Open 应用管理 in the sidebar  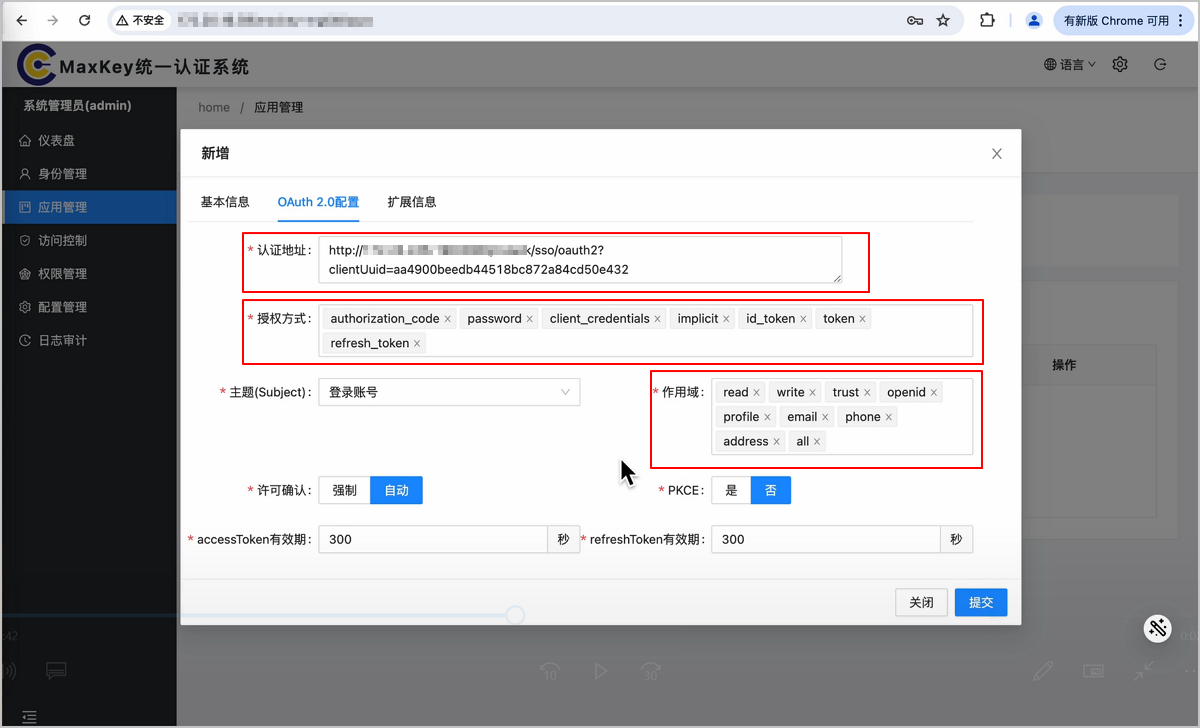(x=89, y=207)
